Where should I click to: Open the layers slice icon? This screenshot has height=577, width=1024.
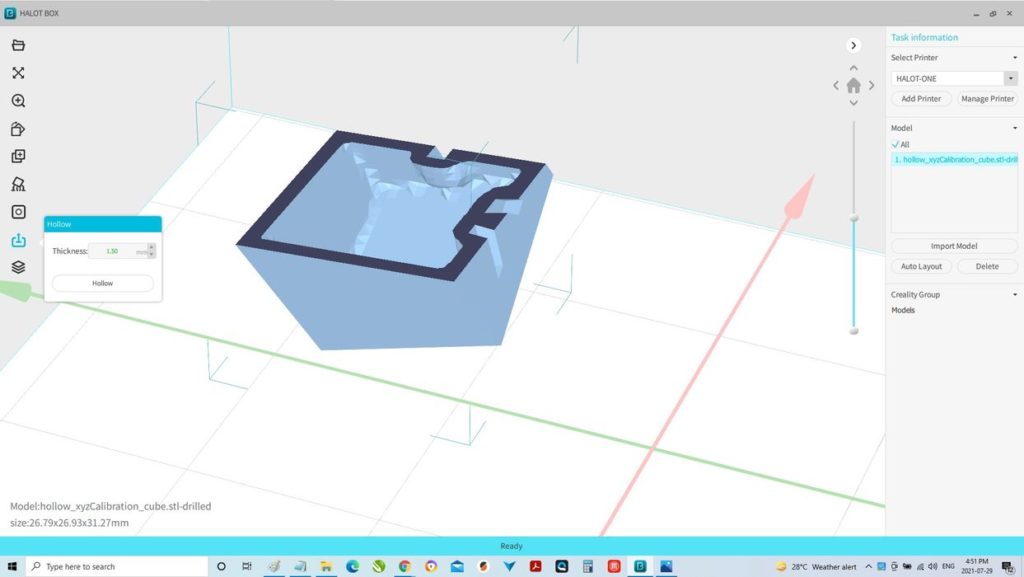tap(18, 267)
